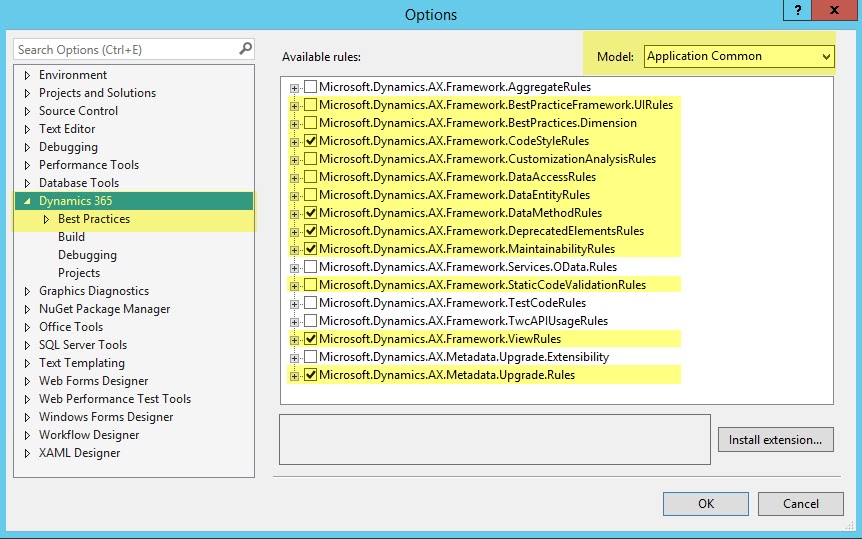The image size is (862, 539).
Task: Click Install extension button
Action: point(776,440)
